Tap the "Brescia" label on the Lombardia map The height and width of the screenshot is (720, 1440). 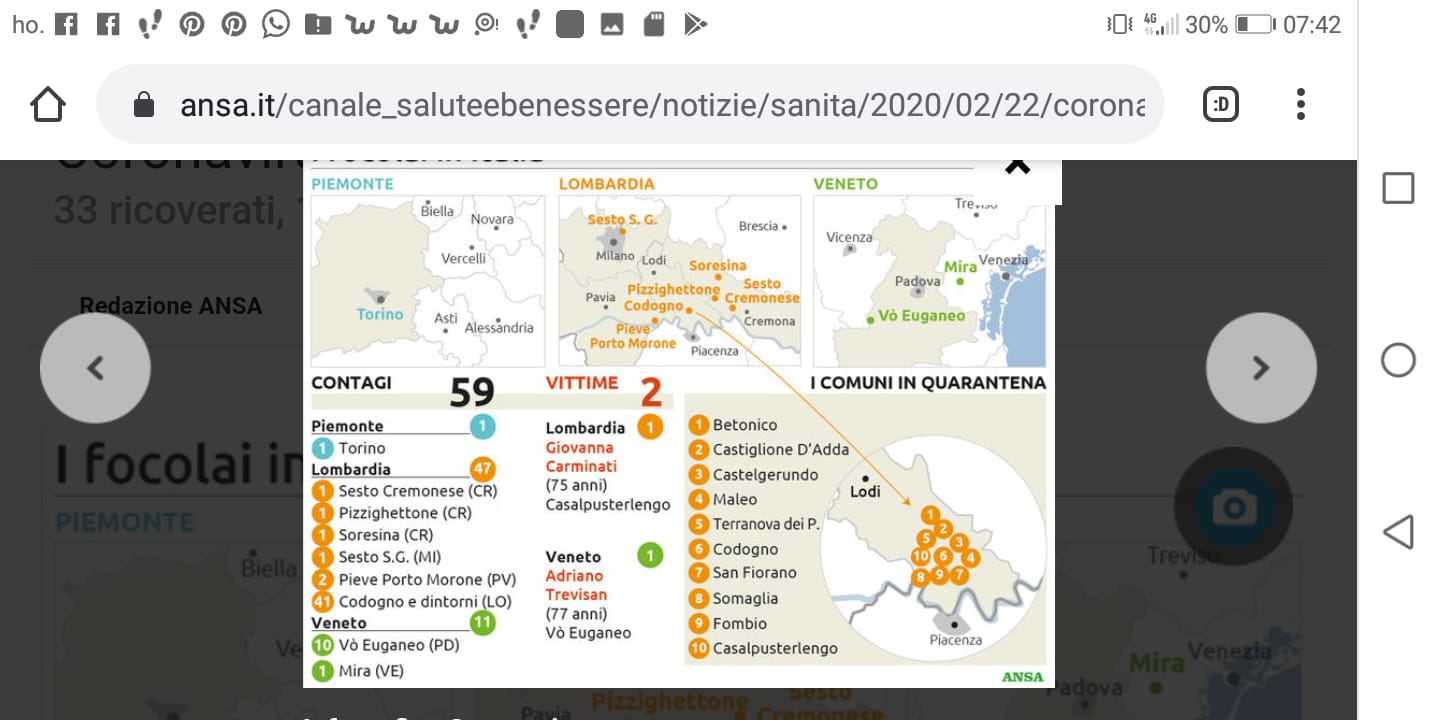[759, 226]
